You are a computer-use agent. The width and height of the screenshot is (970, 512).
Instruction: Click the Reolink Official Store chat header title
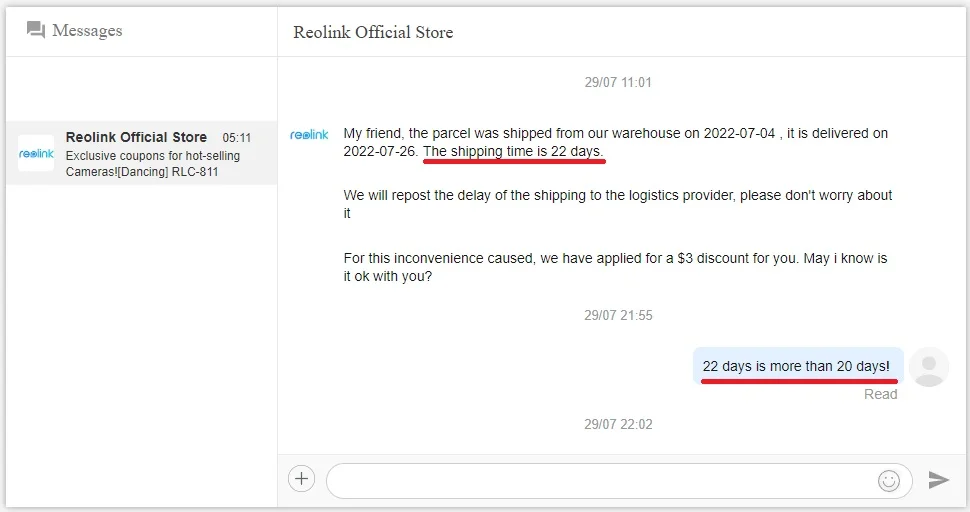(x=373, y=32)
